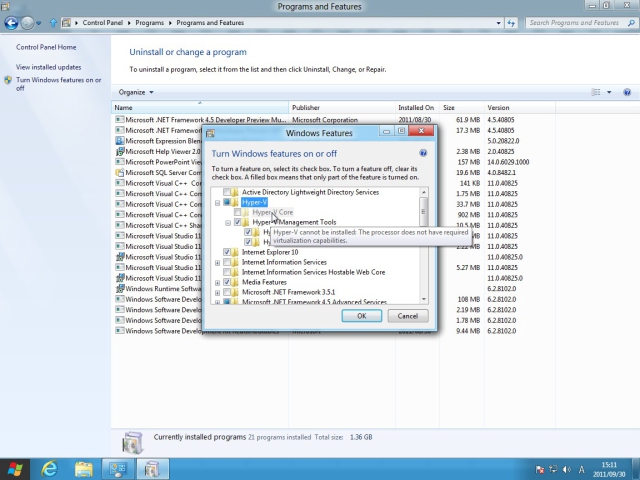This screenshot has height=480, width=640.
Task: Toggle Active Directory Lightweight Directory Services checkbox
Action: [227, 192]
